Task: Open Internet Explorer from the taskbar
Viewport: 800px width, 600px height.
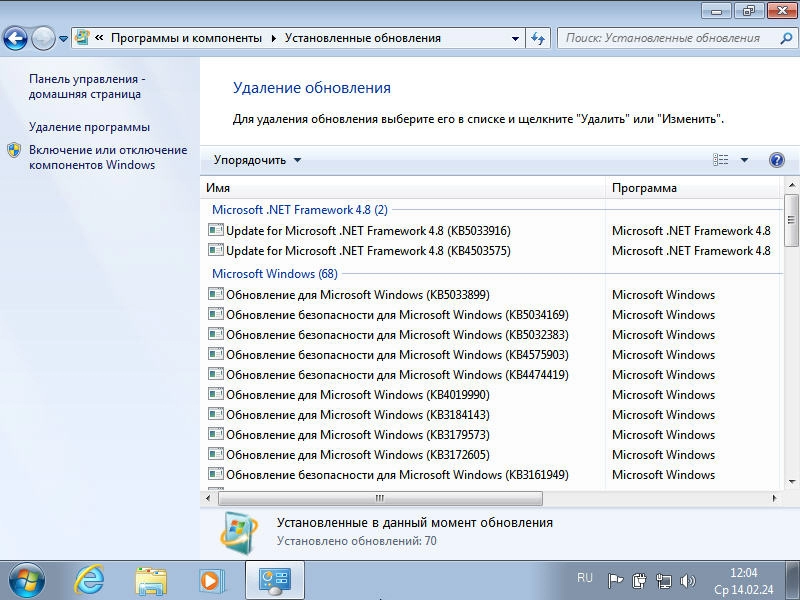Action: pos(90,579)
